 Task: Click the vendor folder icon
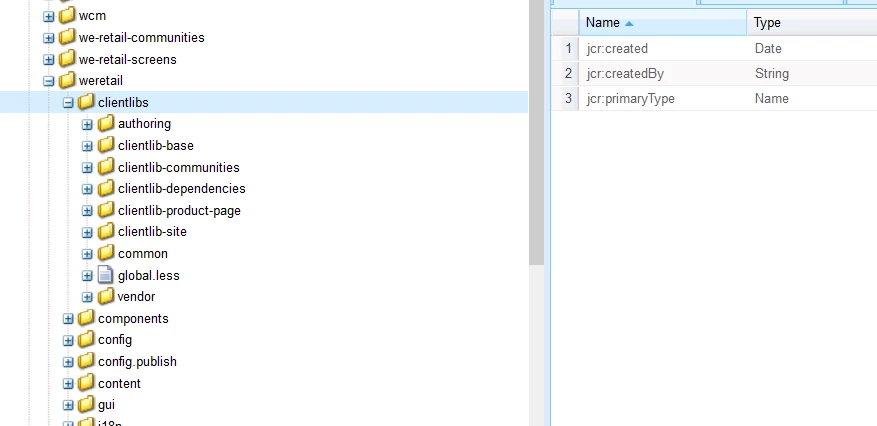(x=105, y=296)
